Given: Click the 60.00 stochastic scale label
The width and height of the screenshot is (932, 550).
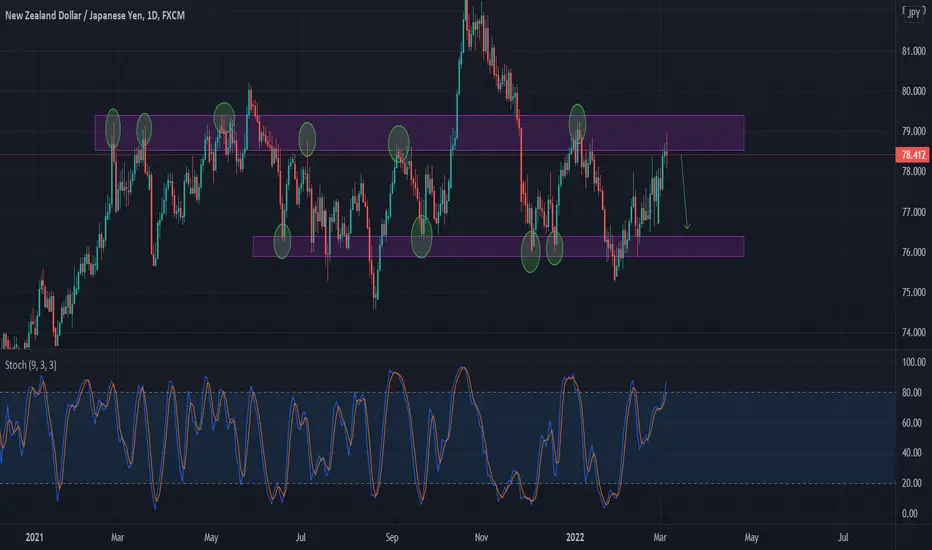Looking at the screenshot, I should pyautogui.click(x=912, y=423).
